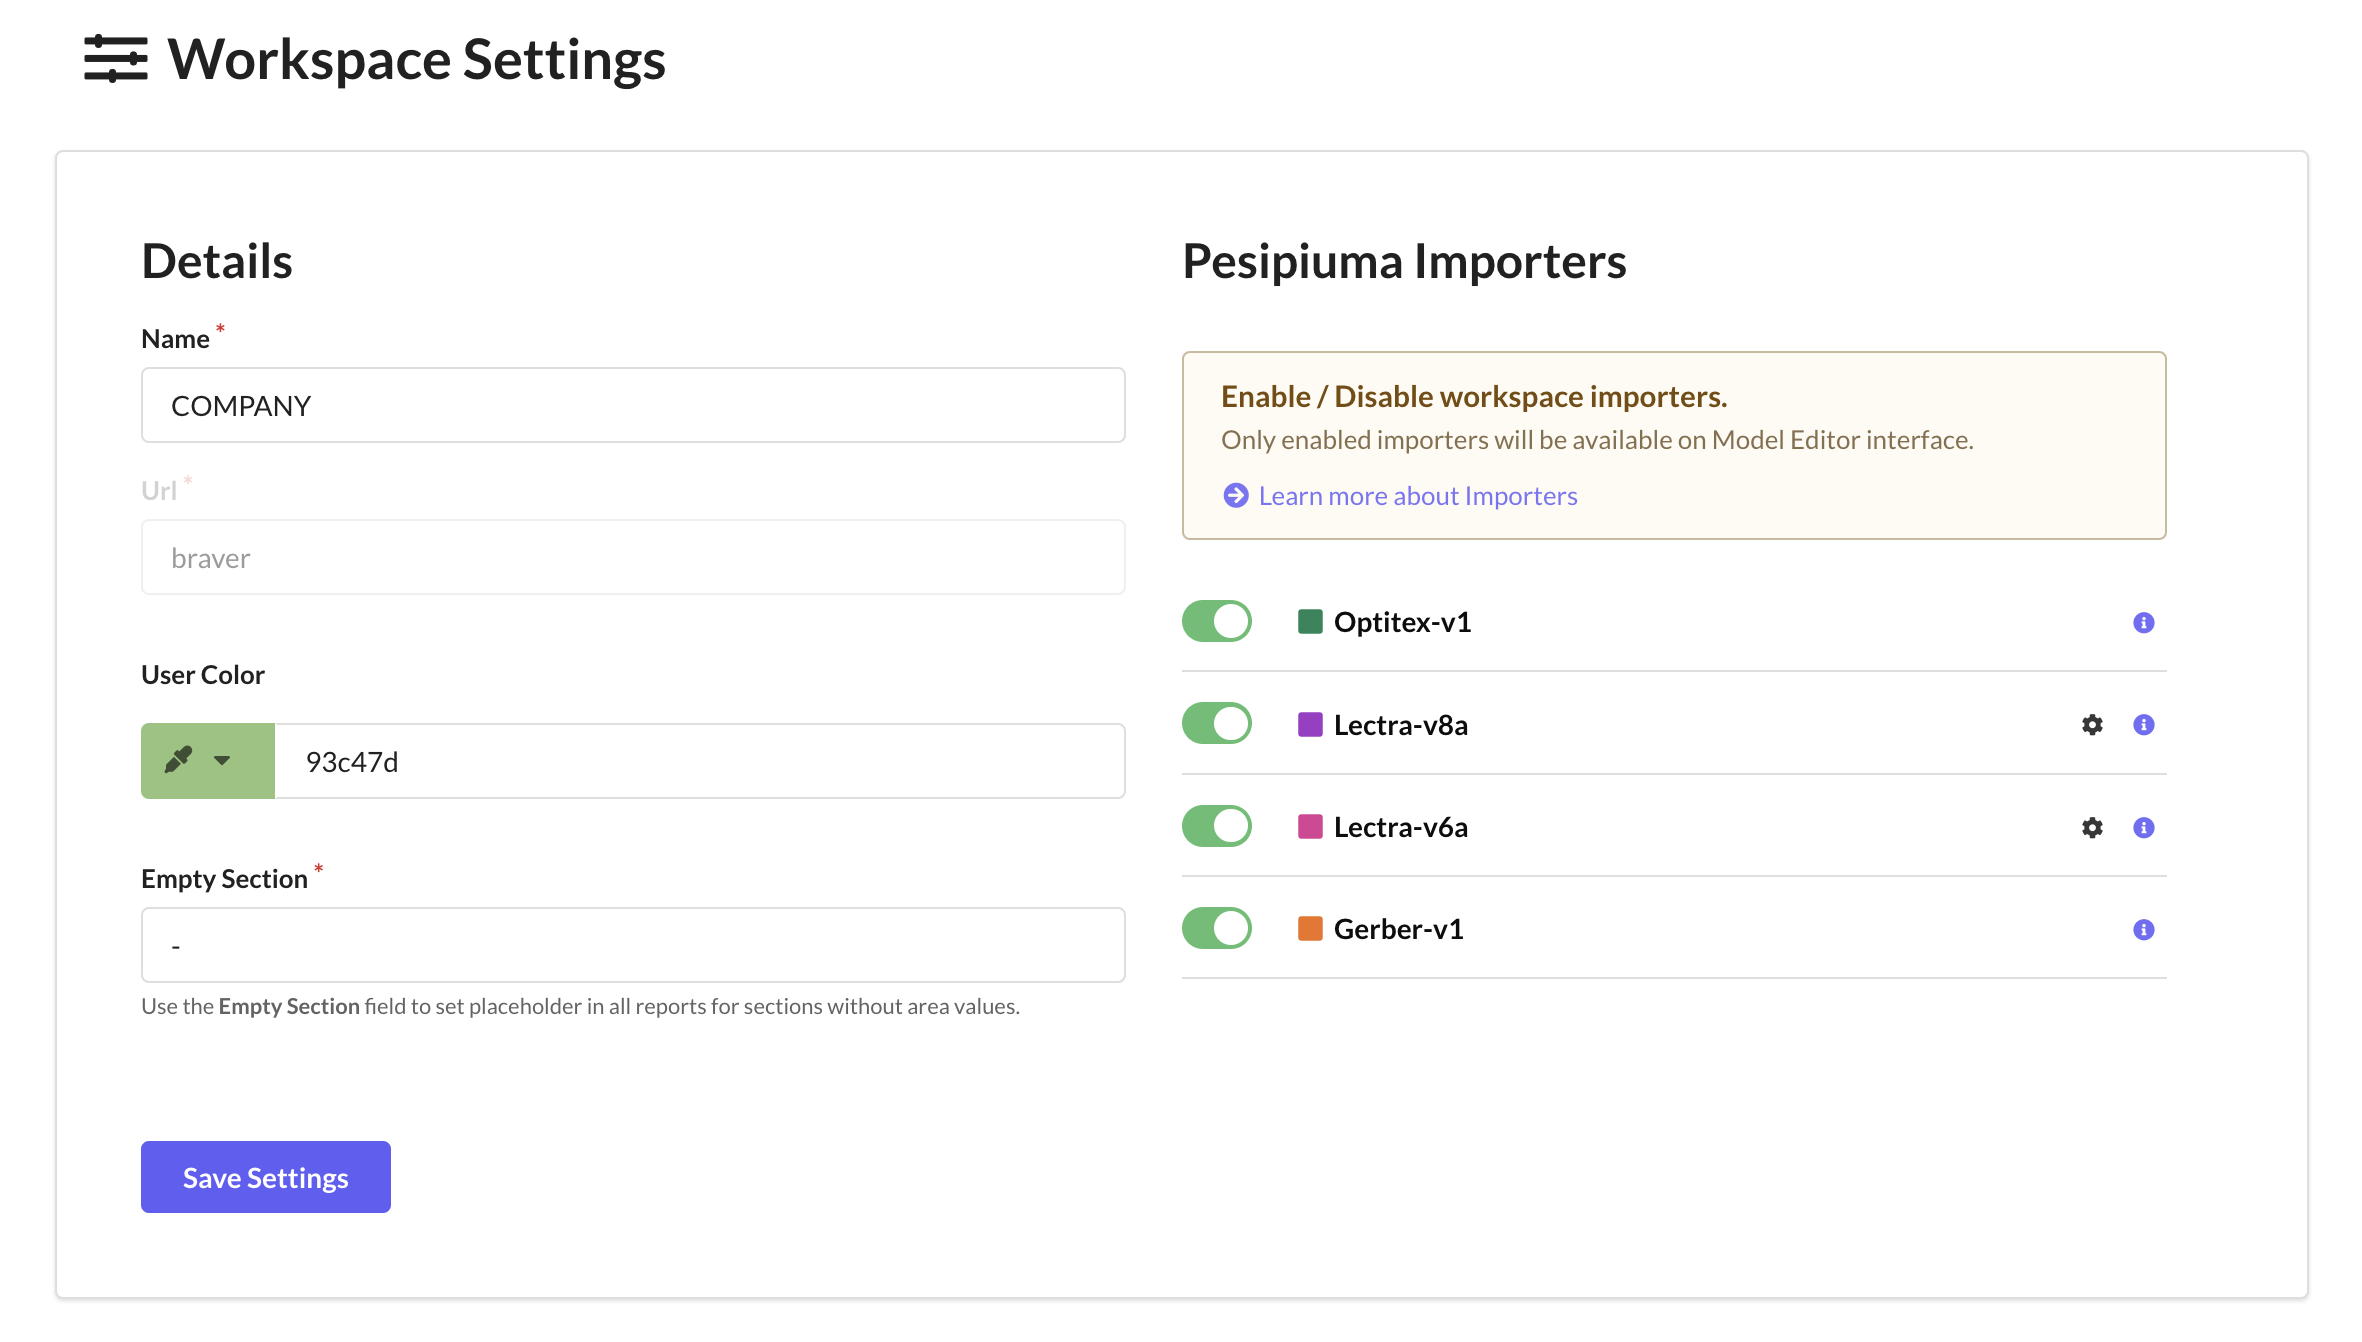Turn off the Gerber-v1 importer toggle
The height and width of the screenshot is (1342, 2362).
pyautogui.click(x=1217, y=928)
